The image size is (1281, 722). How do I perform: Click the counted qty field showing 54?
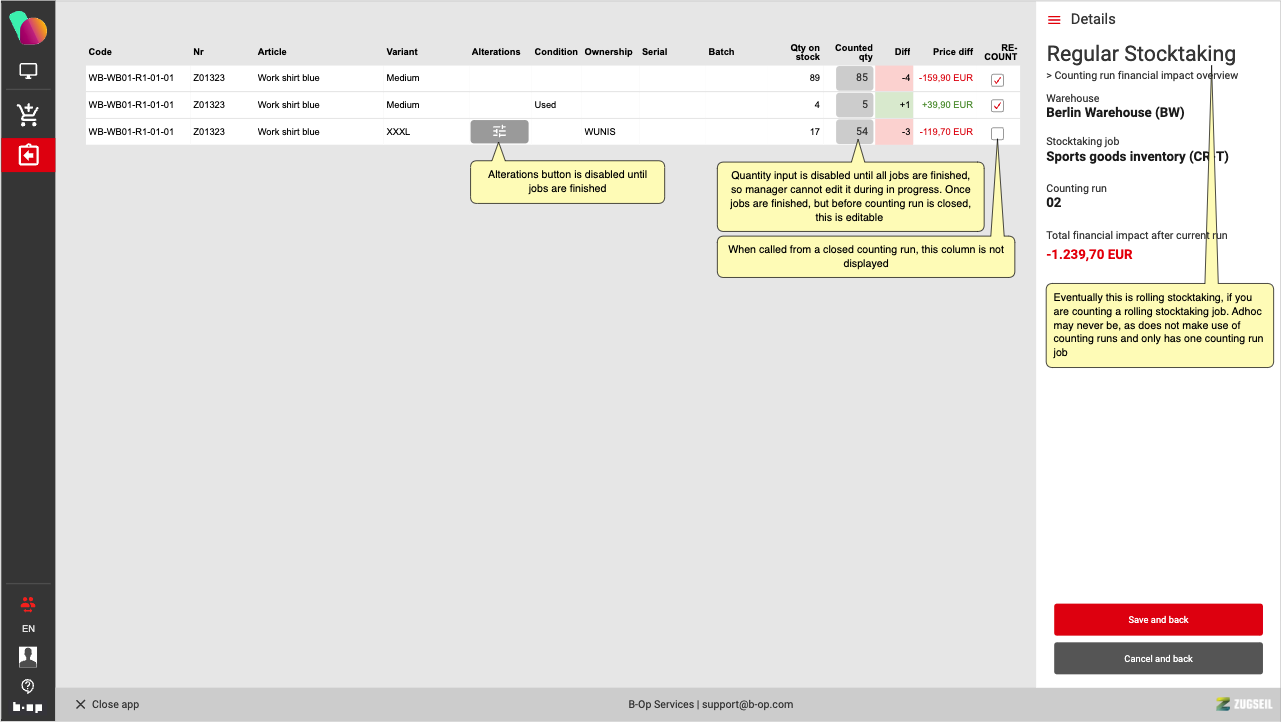(x=855, y=132)
